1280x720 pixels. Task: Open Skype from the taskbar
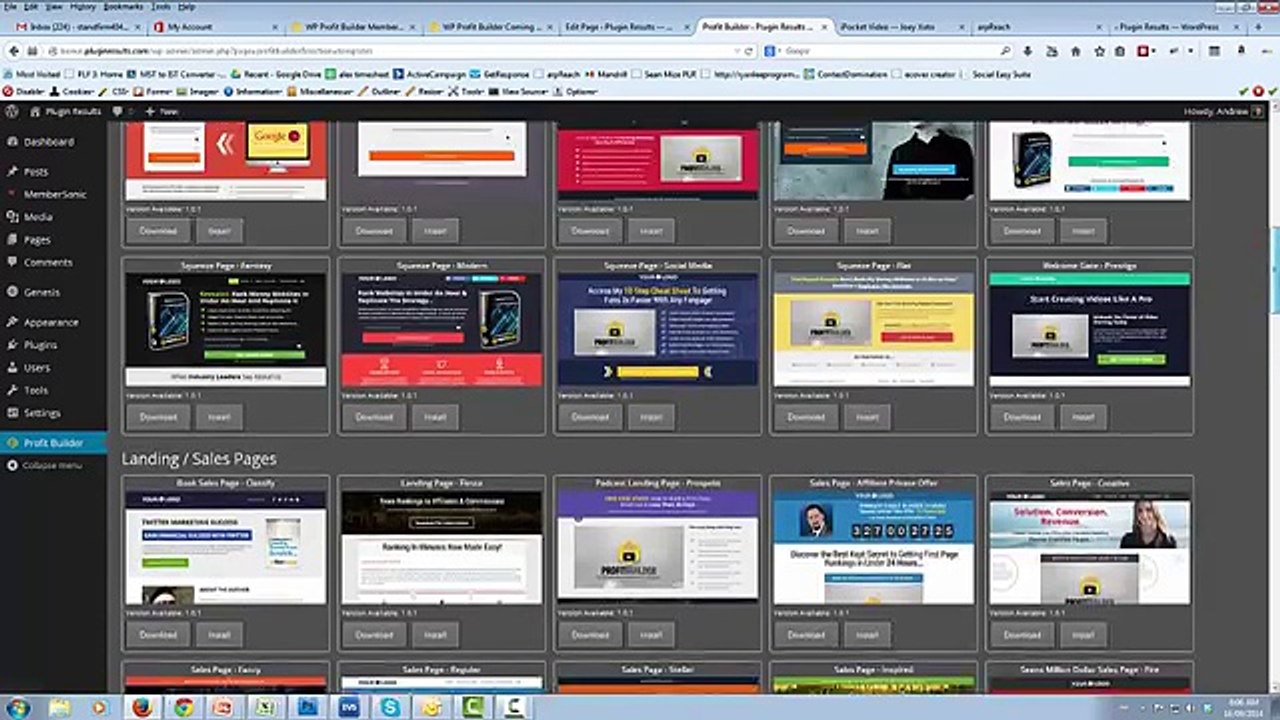(390, 707)
